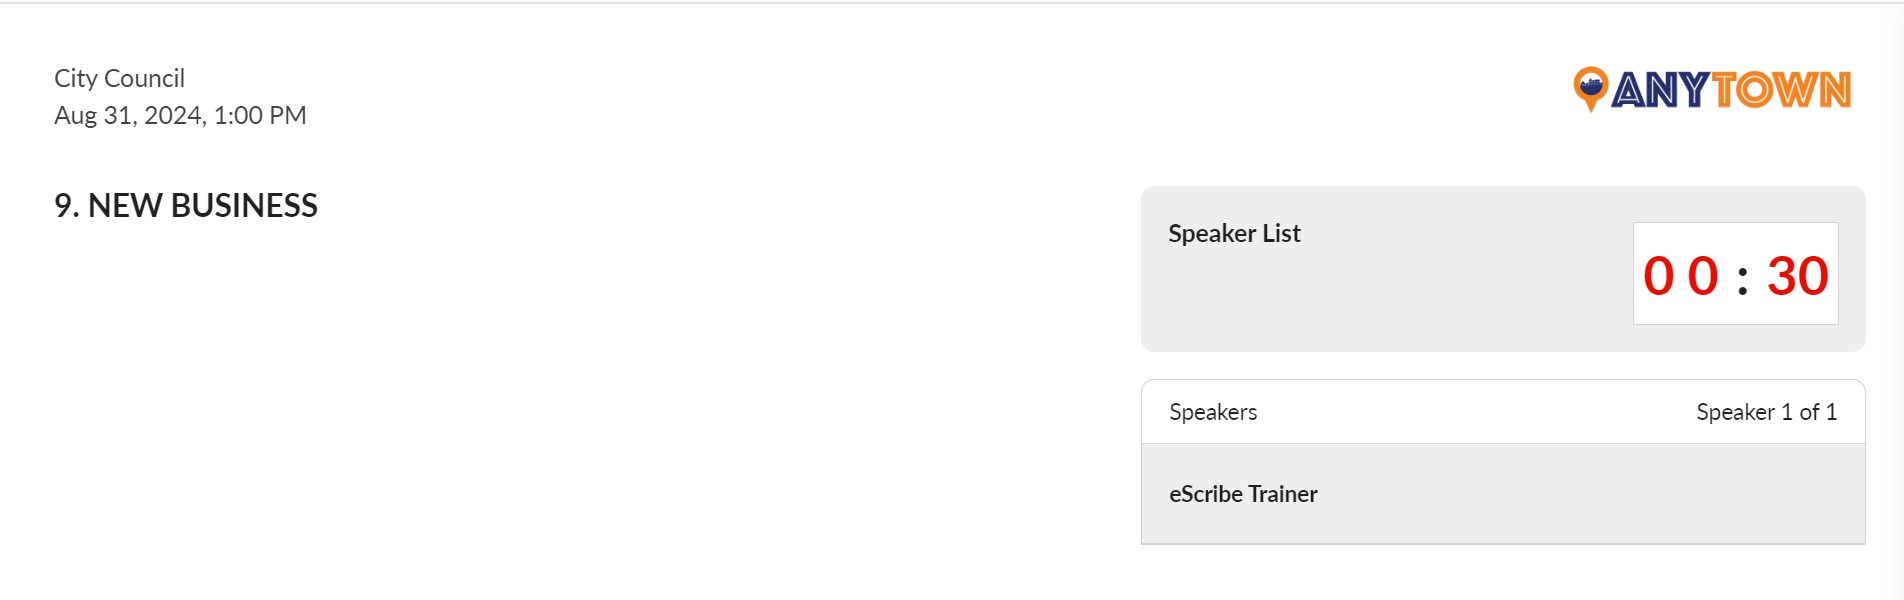Click the orange letter "T" in ANYTOWN logo

pyautogui.click(x=1725, y=91)
